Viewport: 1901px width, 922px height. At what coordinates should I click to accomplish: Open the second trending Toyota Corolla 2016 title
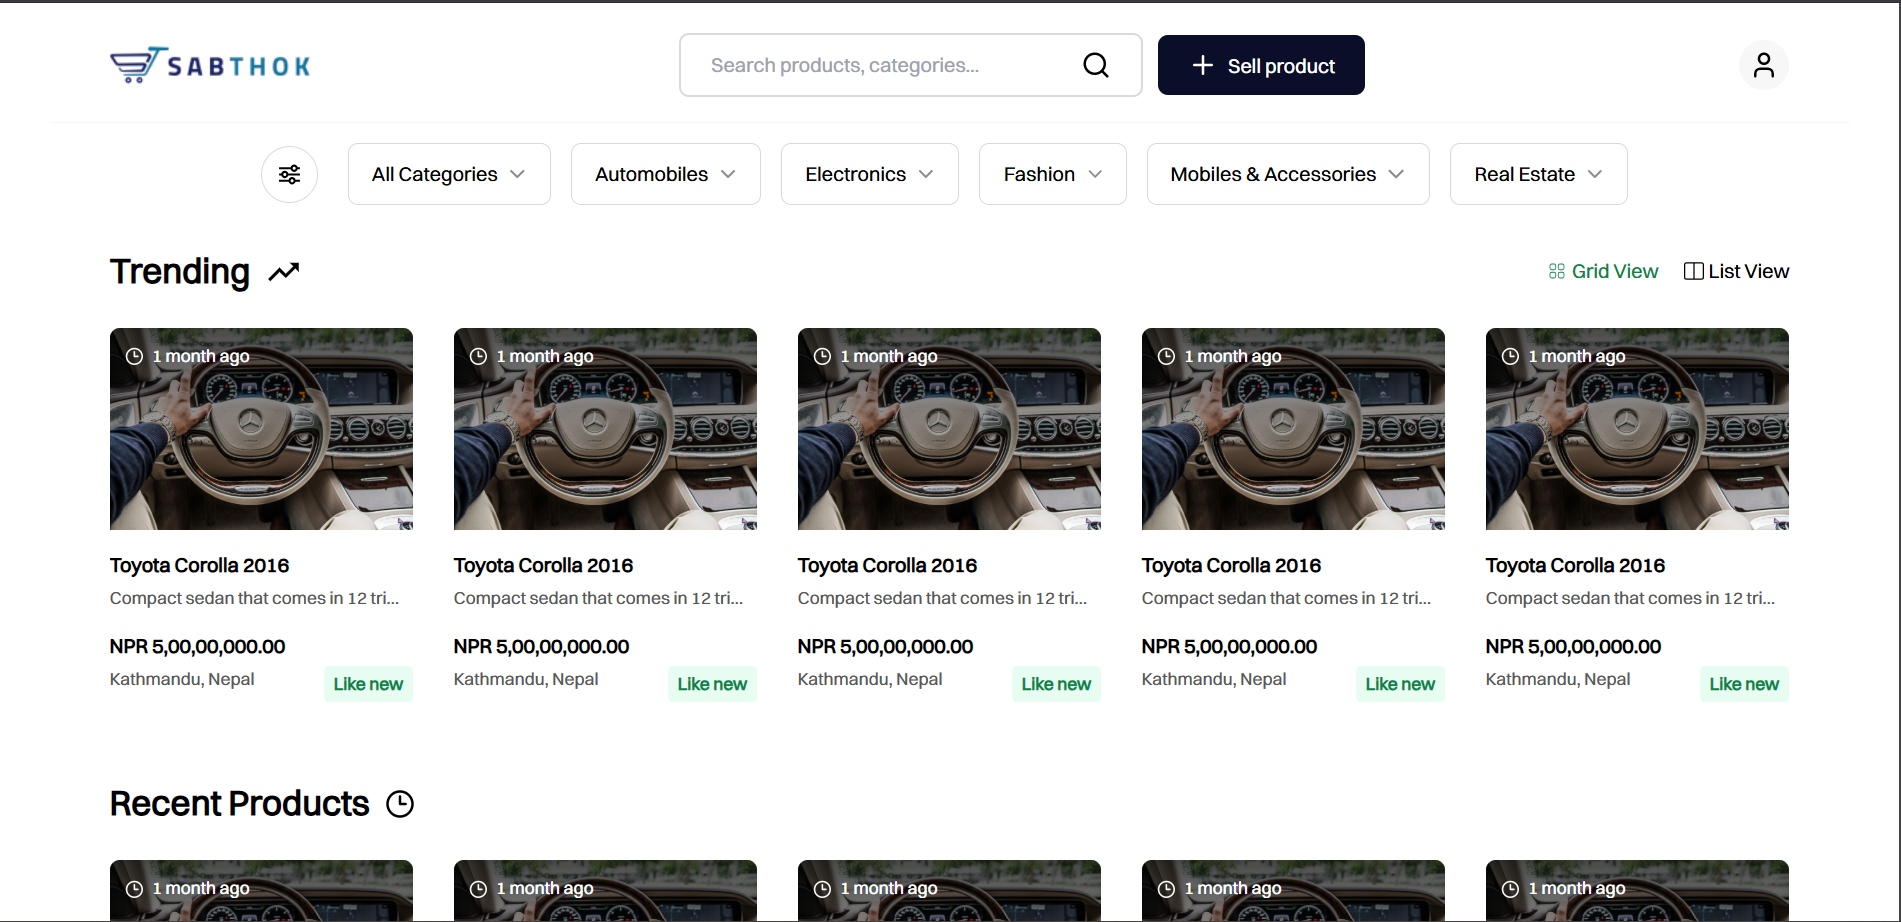543,566
